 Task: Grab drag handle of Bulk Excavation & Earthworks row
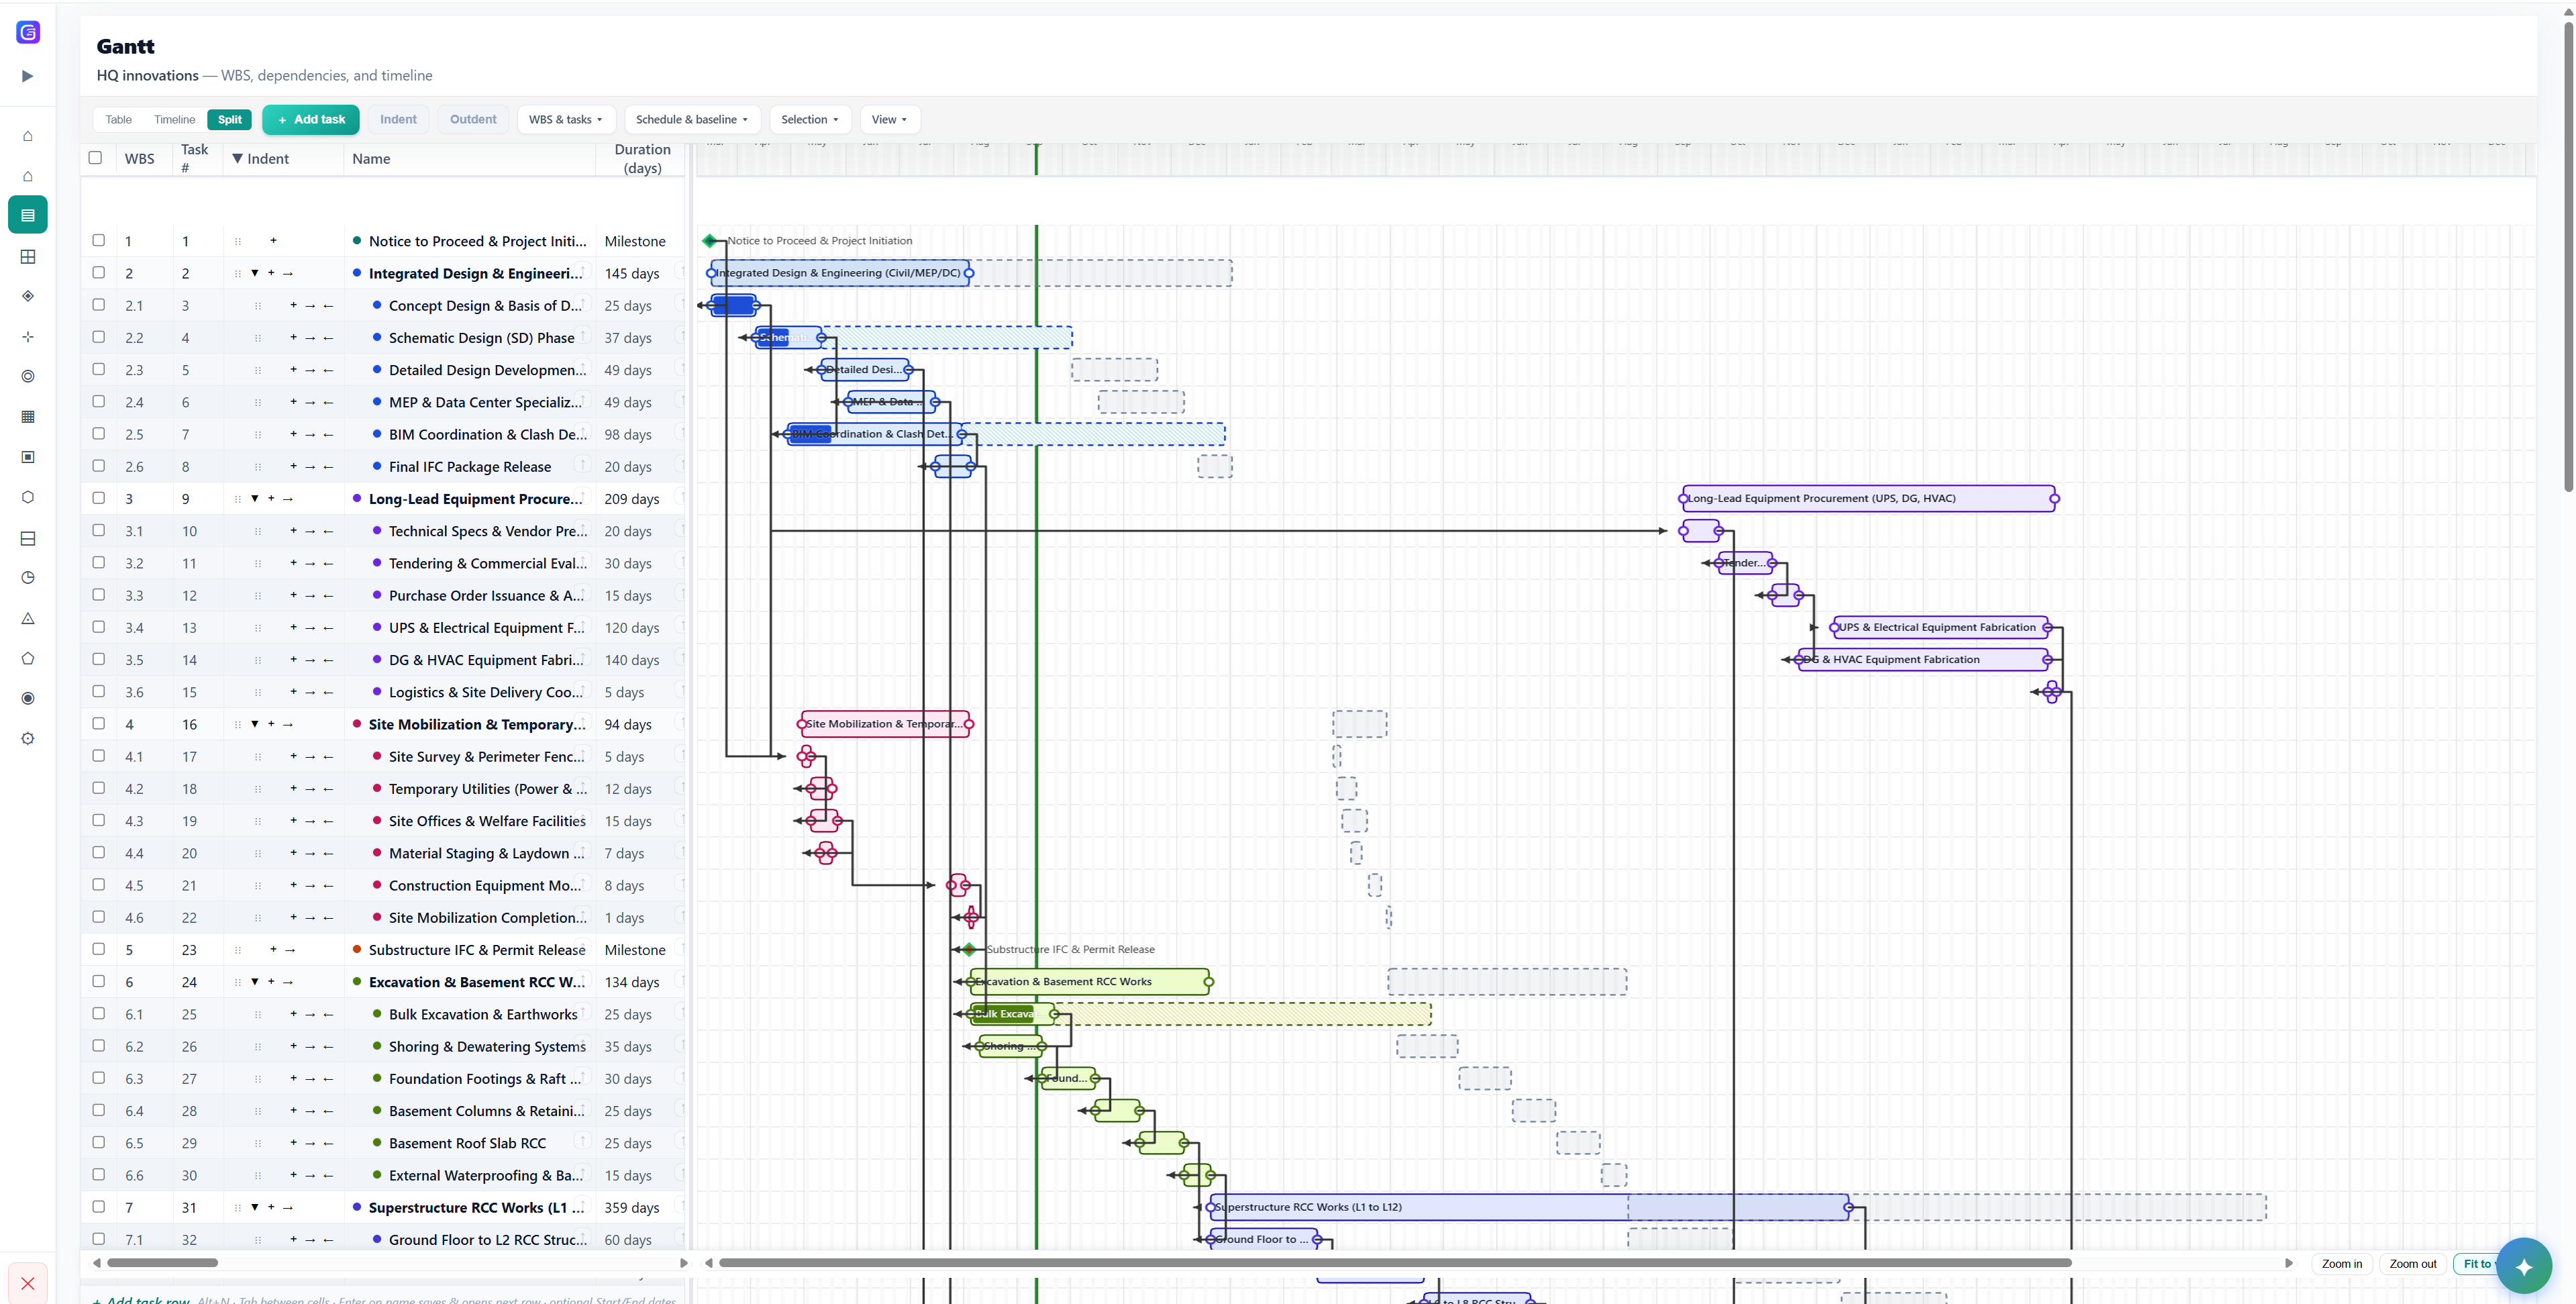coord(258,1015)
